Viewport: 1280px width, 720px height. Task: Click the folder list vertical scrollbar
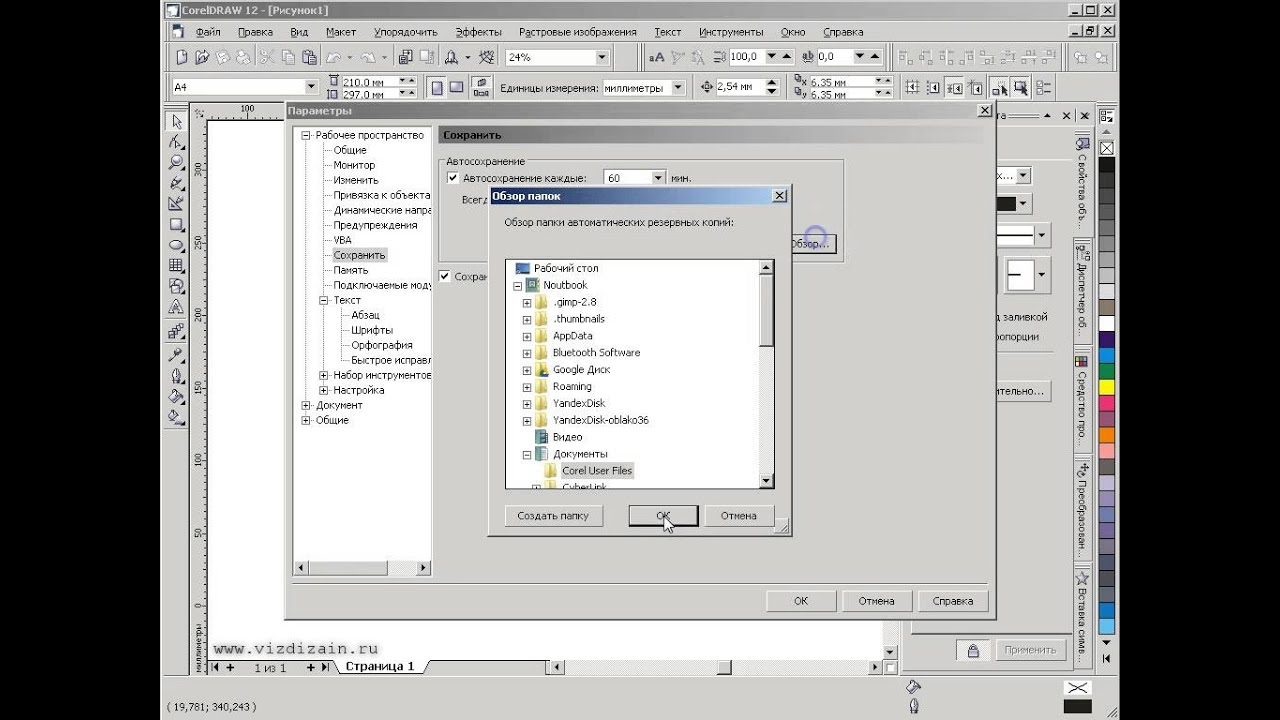[766, 374]
